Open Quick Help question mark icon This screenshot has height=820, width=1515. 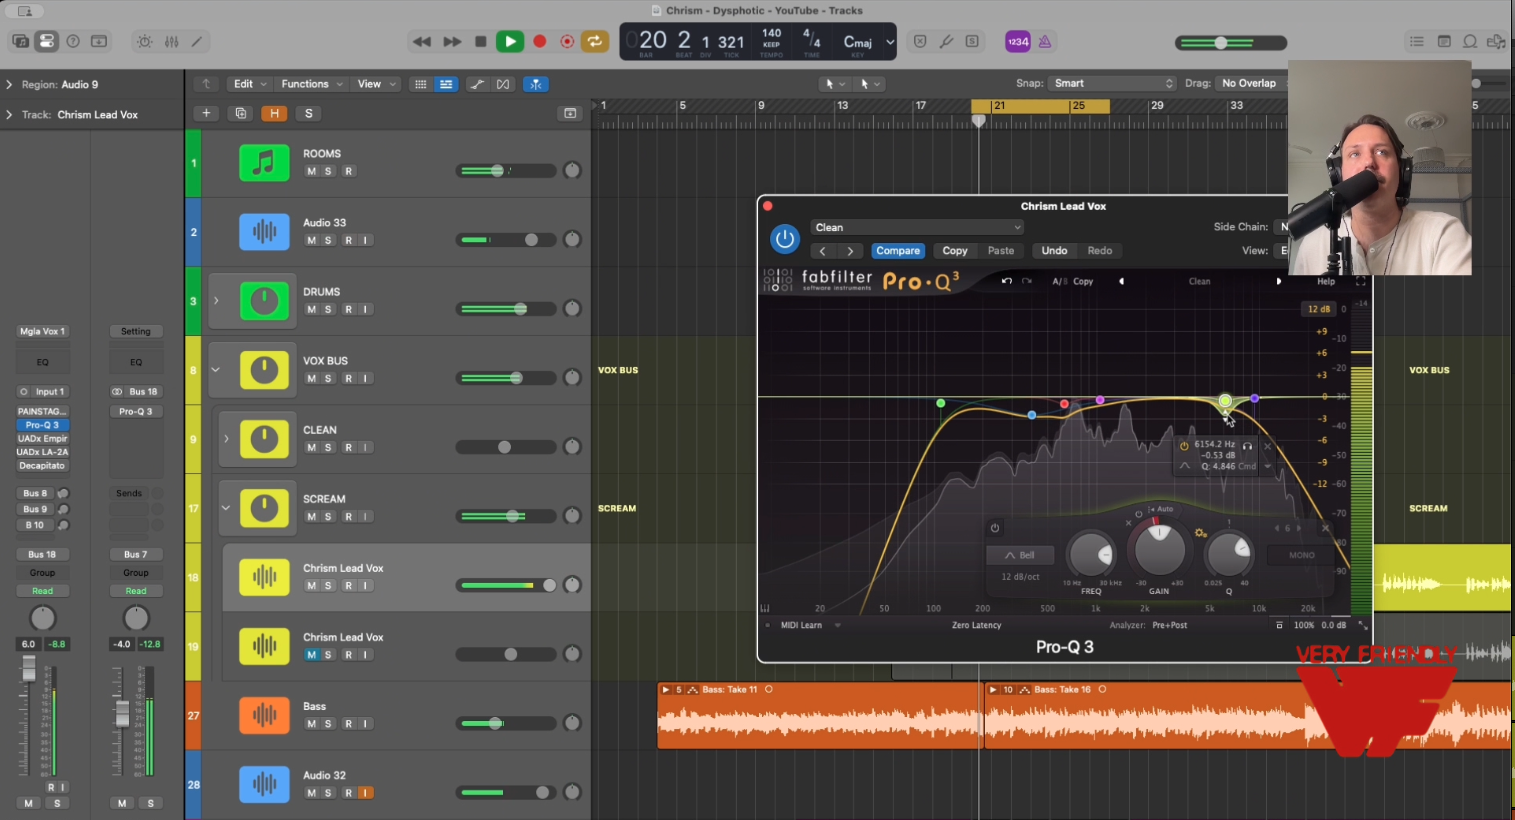(x=73, y=41)
